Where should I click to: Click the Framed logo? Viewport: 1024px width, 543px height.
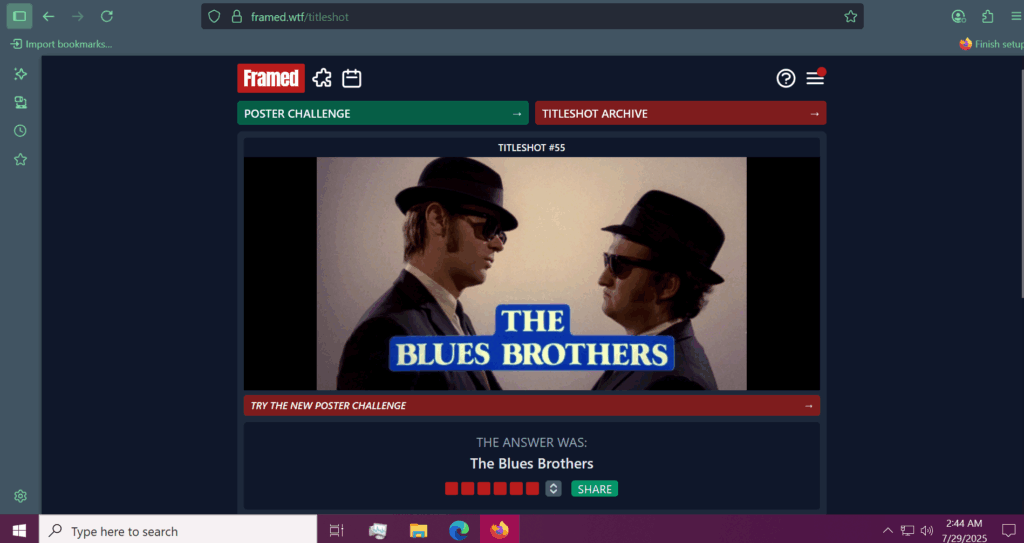pyautogui.click(x=270, y=78)
